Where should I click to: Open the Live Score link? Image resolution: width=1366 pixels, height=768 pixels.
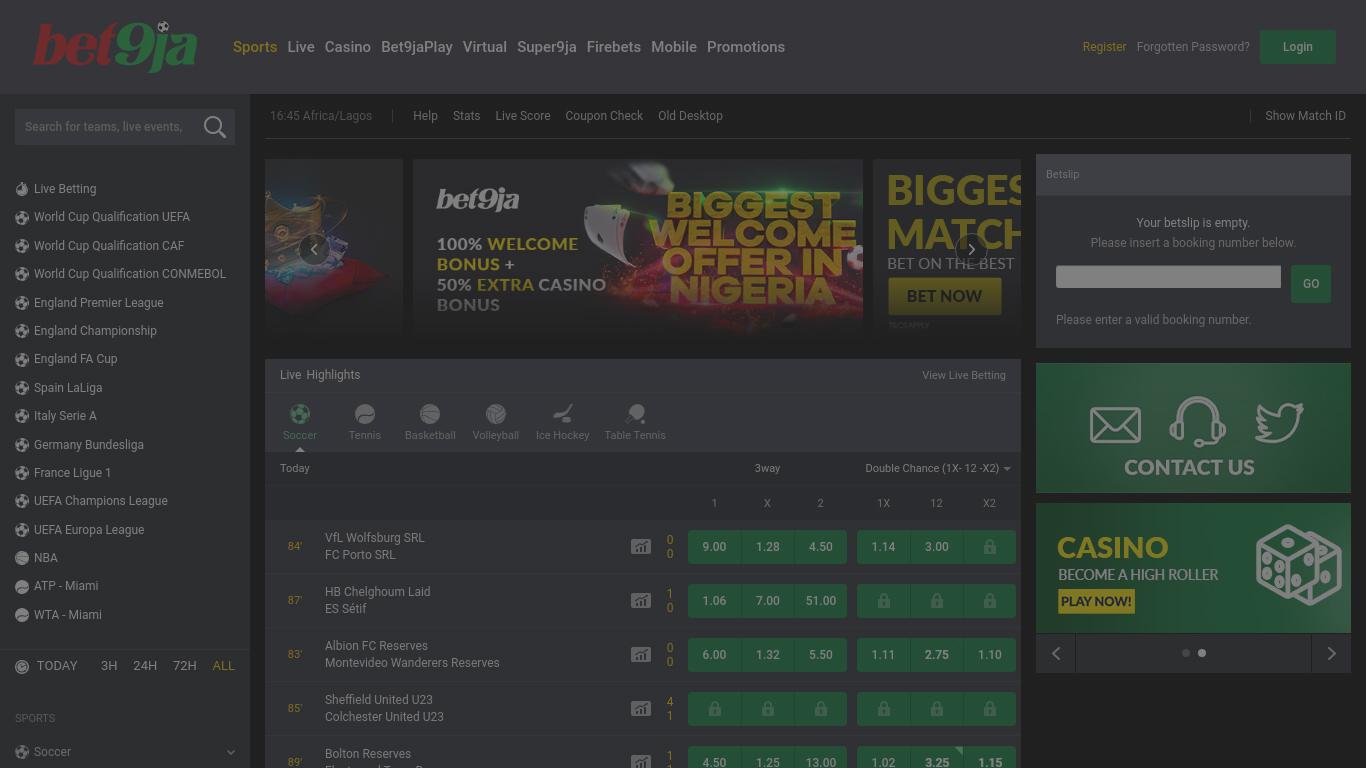523,116
